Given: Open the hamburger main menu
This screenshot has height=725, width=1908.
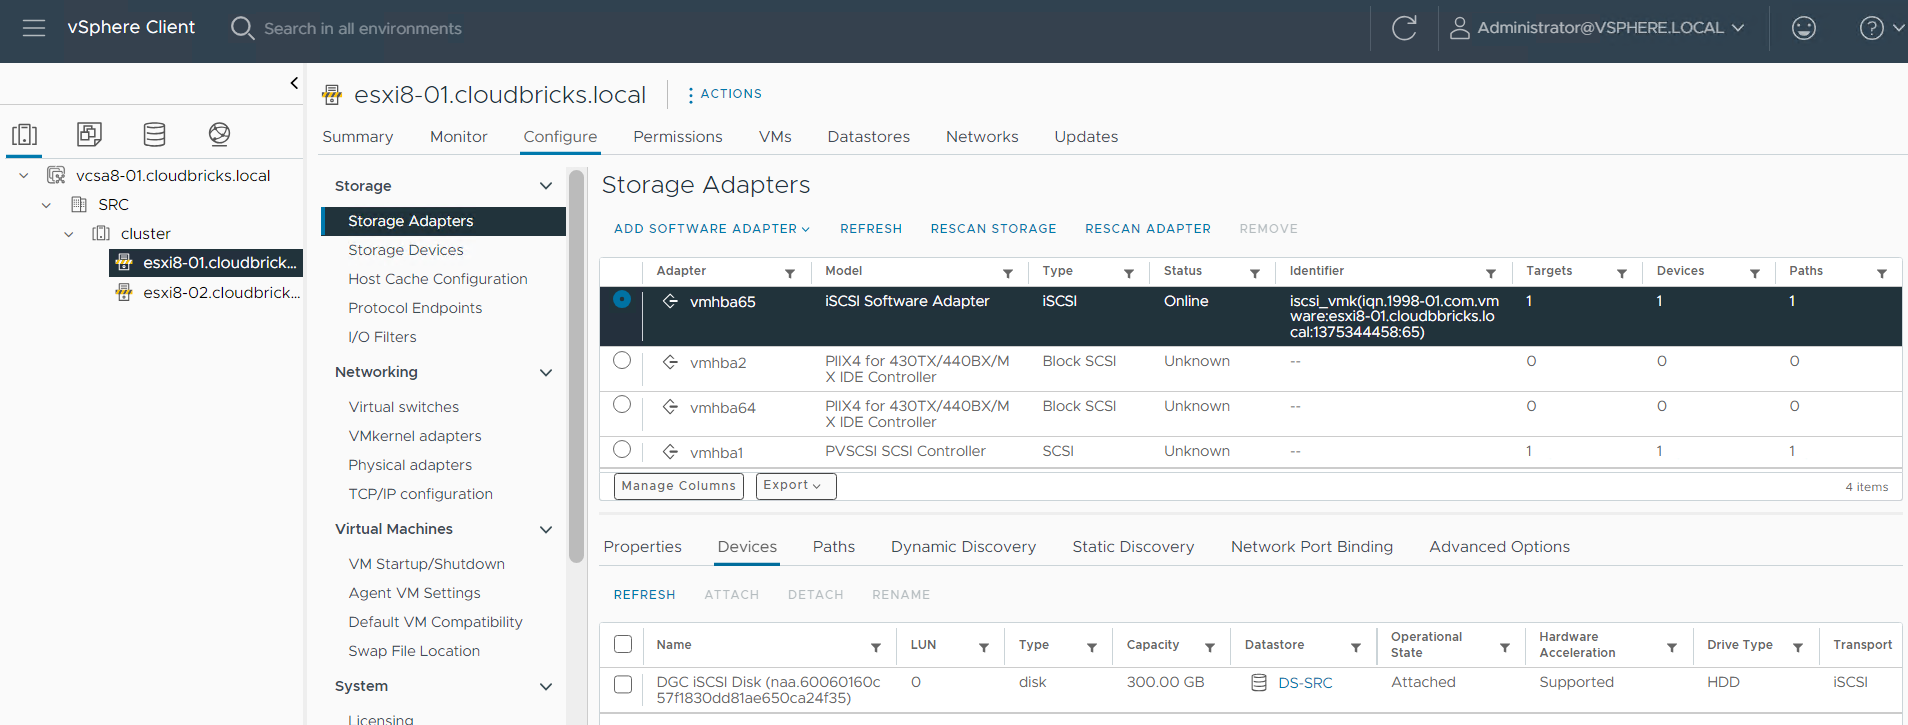Looking at the screenshot, I should click(34, 28).
